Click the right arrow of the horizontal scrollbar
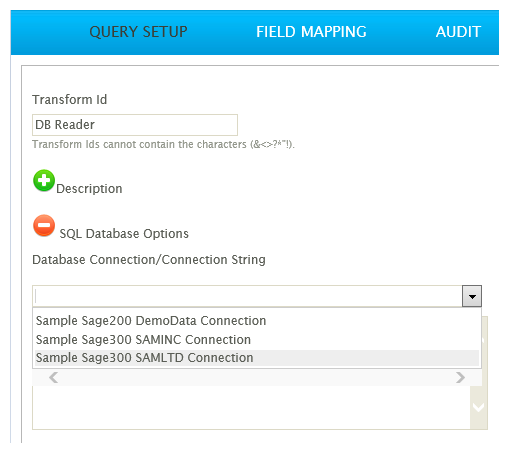 point(460,378)
